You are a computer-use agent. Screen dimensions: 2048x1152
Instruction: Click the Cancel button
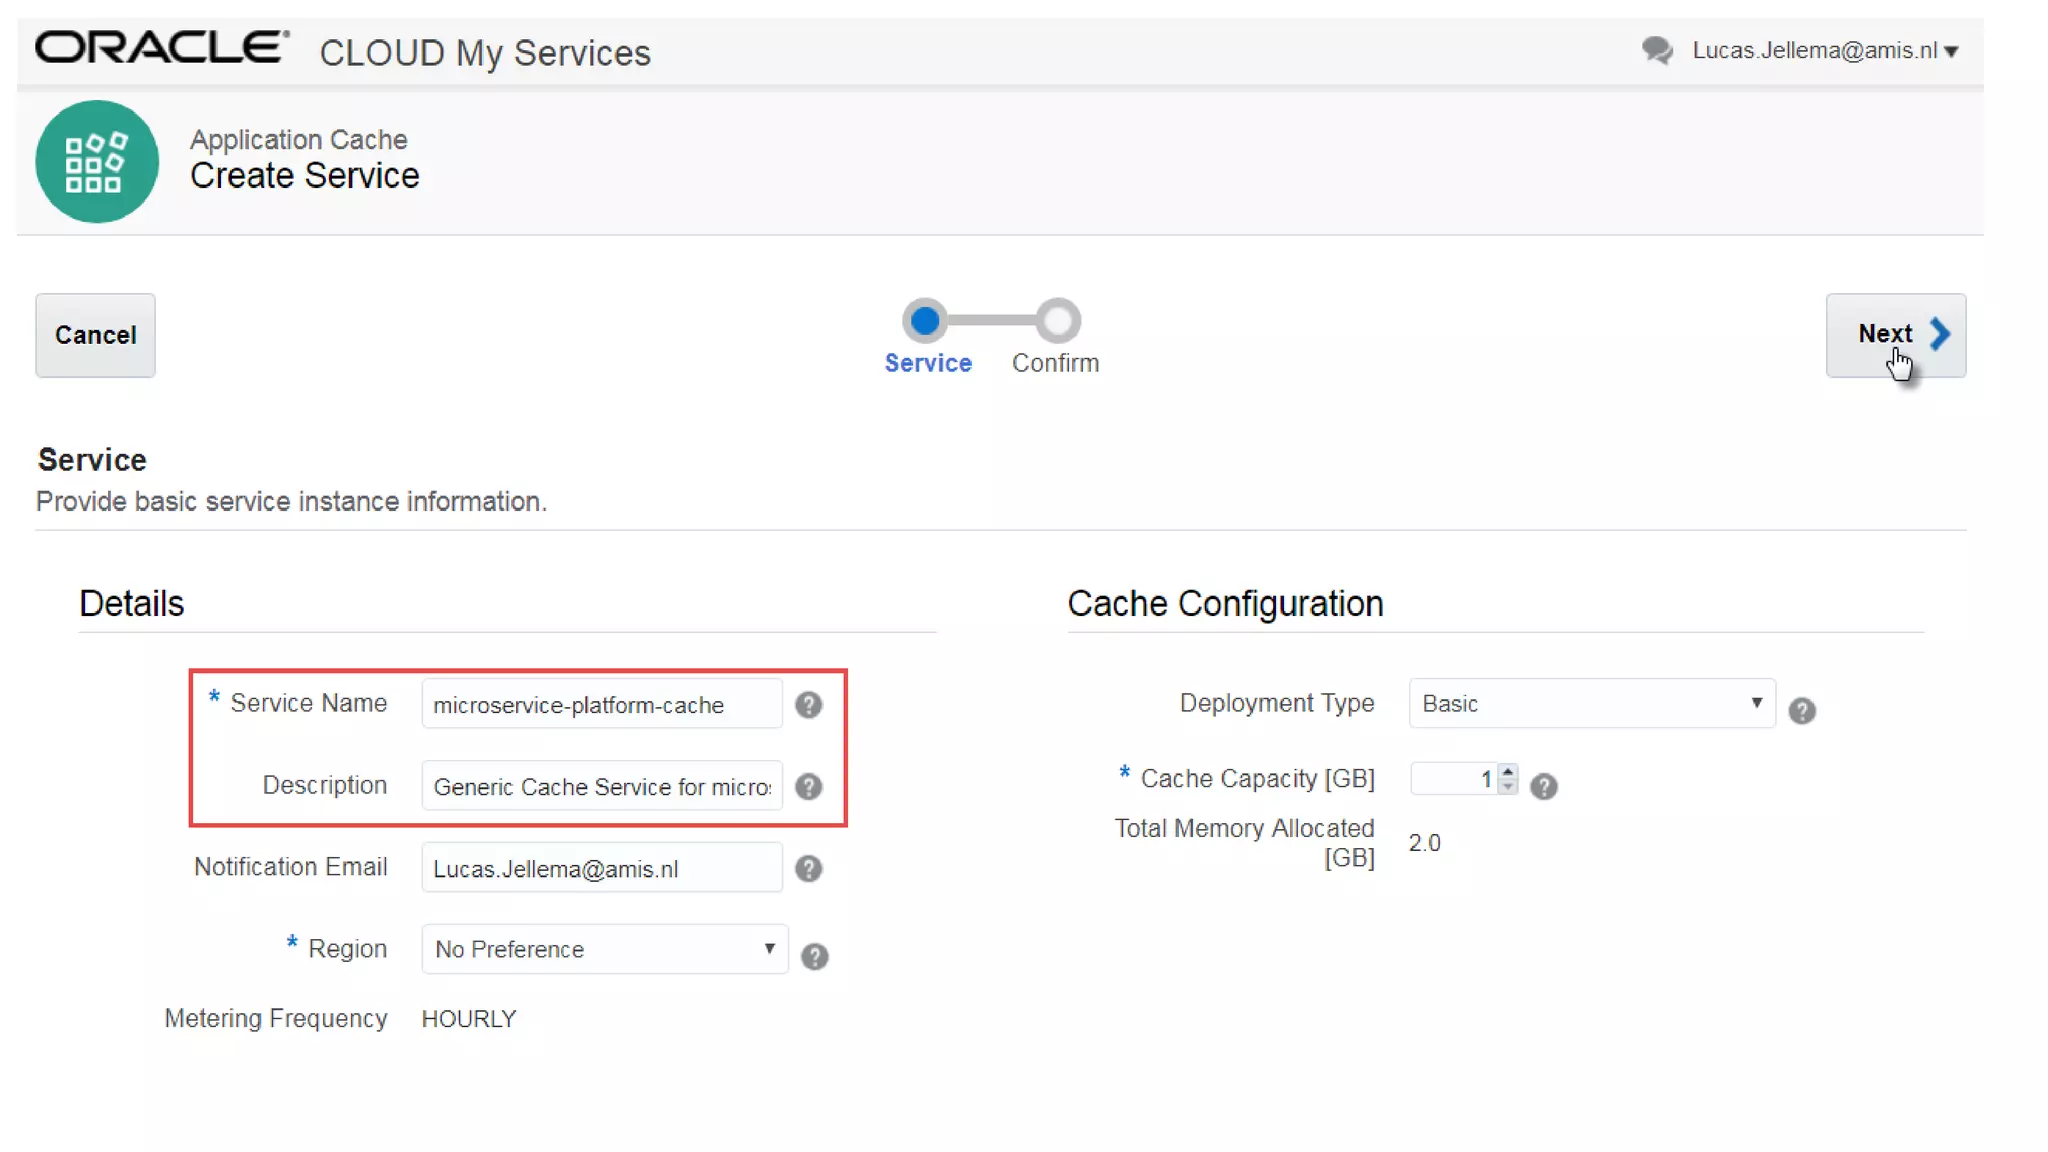(x=95, y=335)
